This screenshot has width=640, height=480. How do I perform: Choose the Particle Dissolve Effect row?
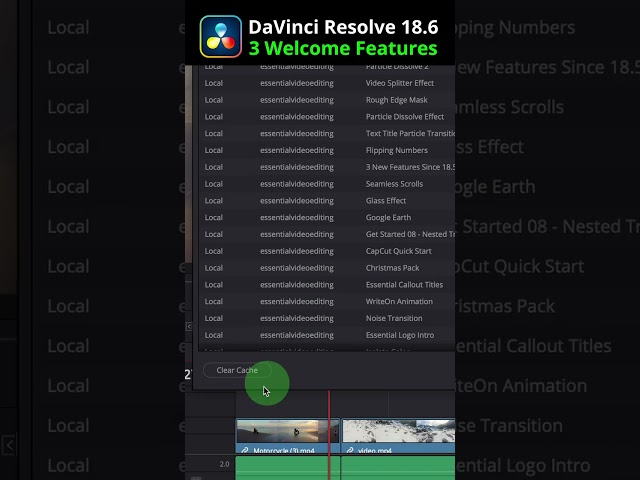click(x=327, y=116)
